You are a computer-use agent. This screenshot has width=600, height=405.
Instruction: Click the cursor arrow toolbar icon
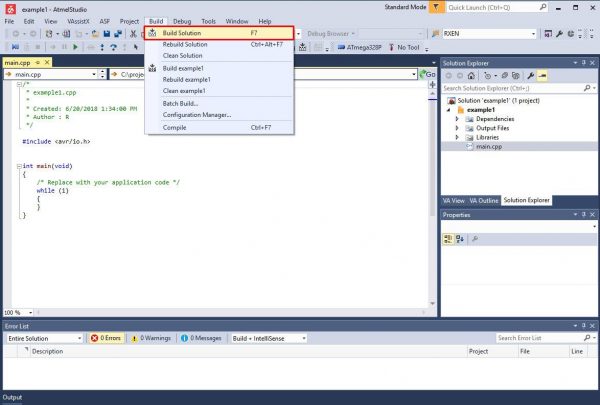click(135, 47)
